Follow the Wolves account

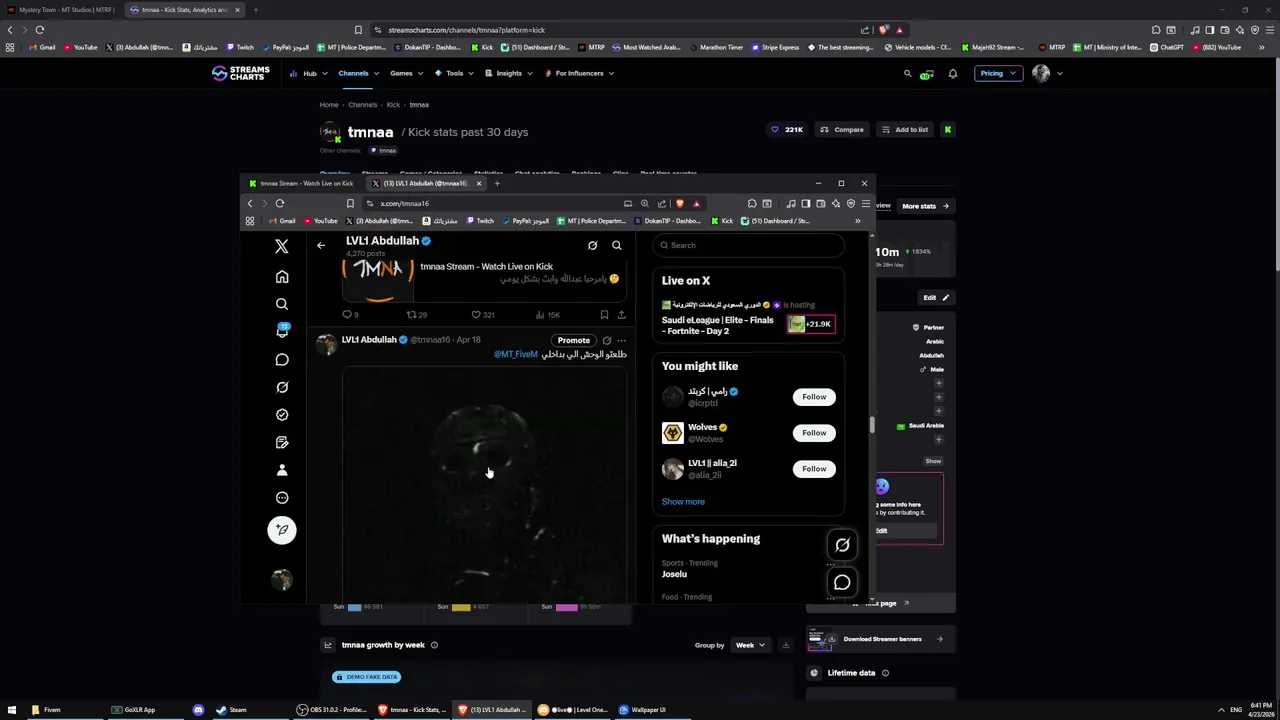(814, 433)
